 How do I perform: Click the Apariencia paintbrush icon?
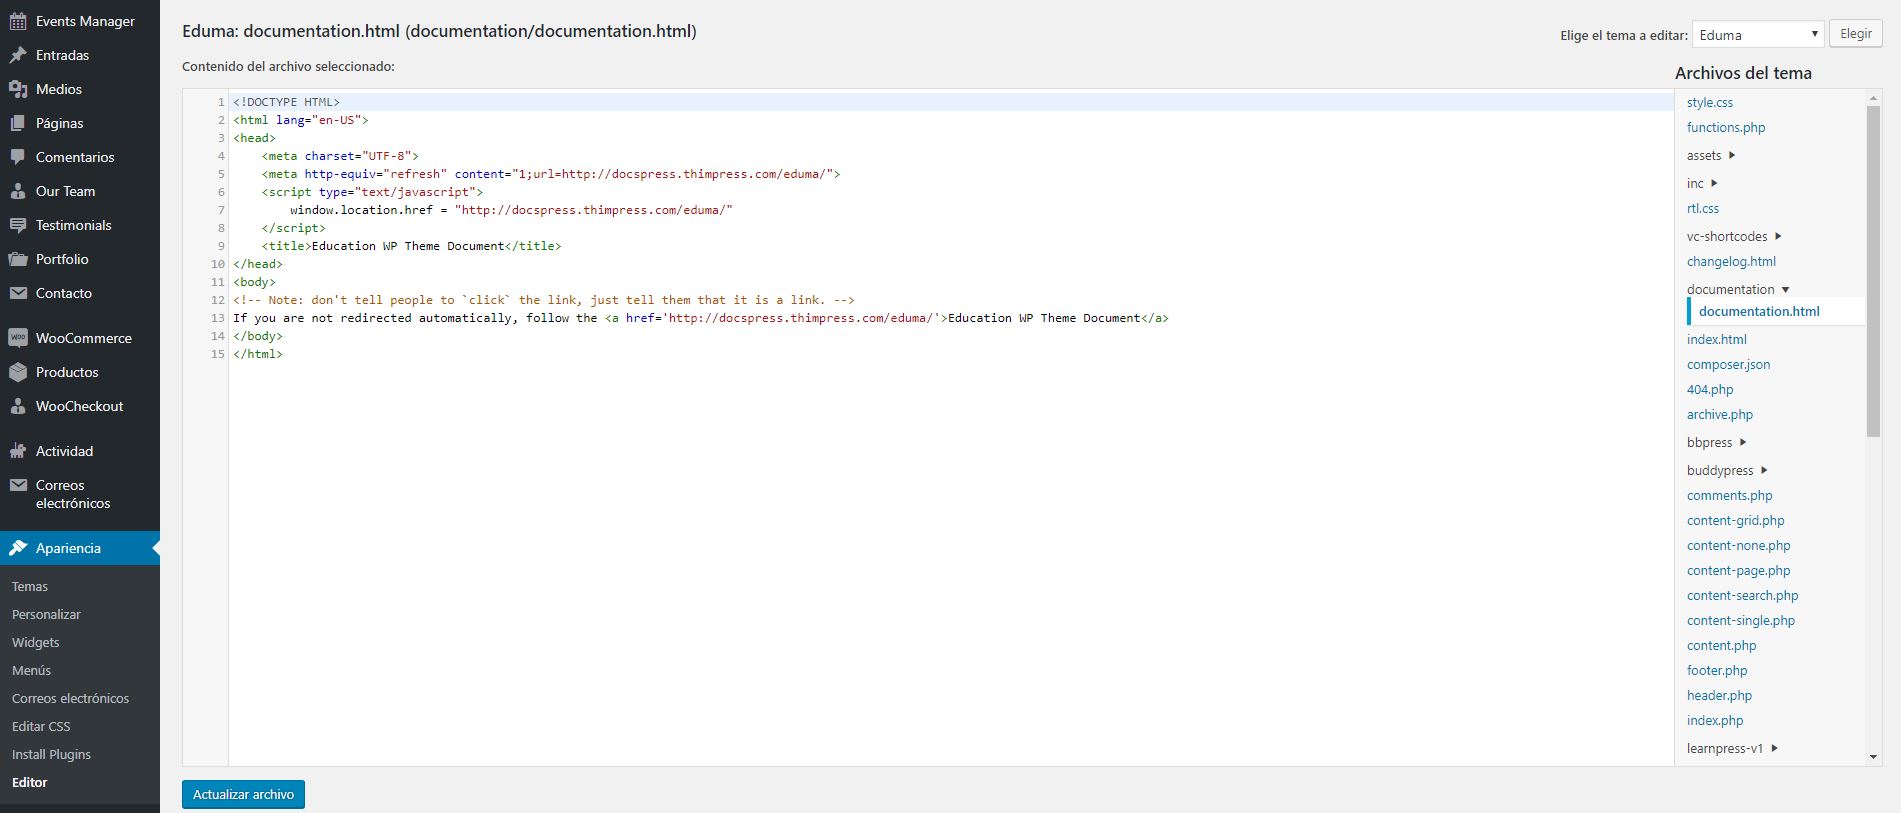(x=18, y=548)
